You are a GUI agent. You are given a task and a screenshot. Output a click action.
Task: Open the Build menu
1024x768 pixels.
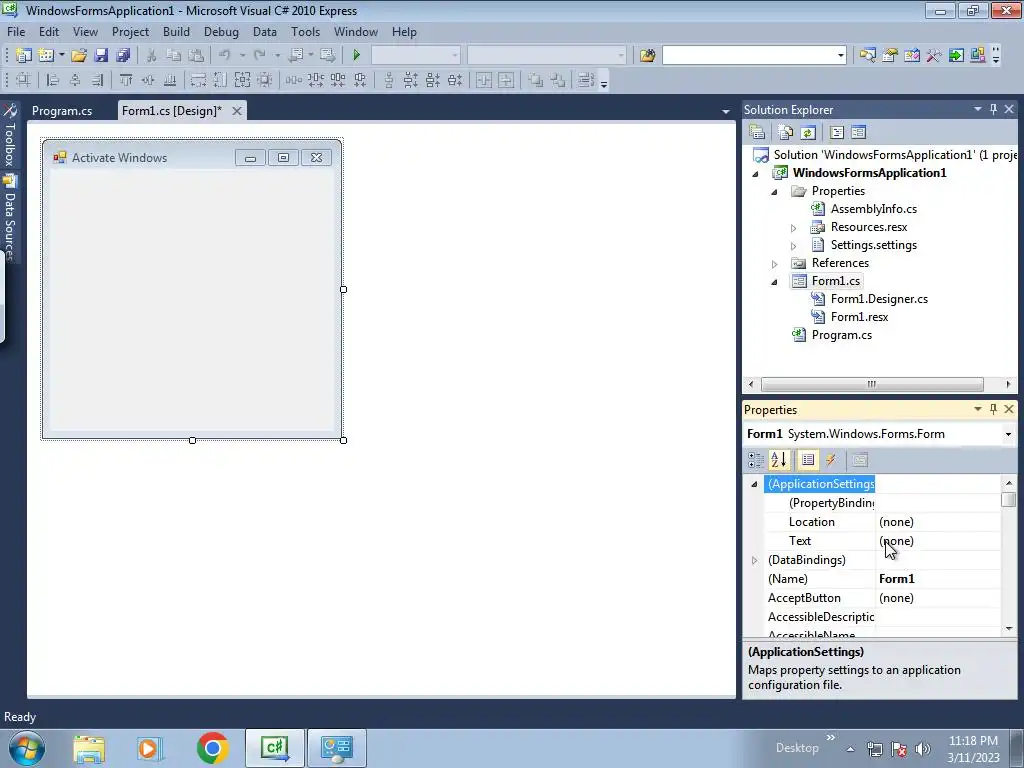pyautogui.click(x=176, y=31)
